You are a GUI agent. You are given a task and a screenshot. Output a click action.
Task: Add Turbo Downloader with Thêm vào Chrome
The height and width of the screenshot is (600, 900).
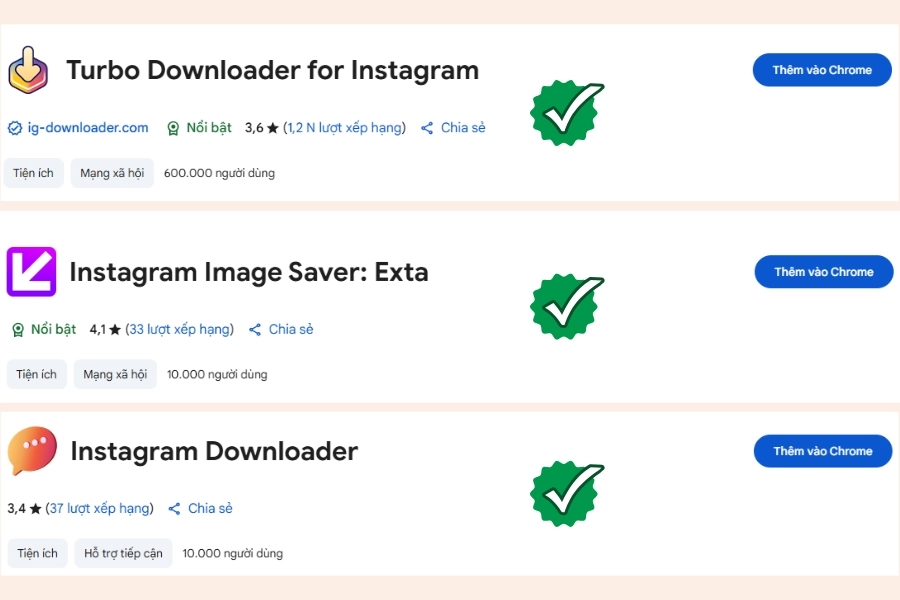(x=822, y=70)
